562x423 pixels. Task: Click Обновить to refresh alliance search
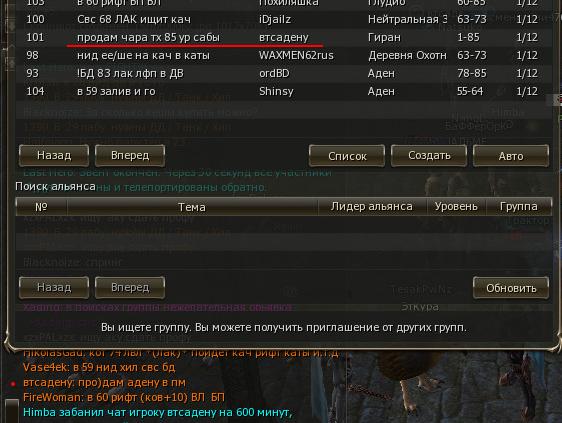coord(511,287)
